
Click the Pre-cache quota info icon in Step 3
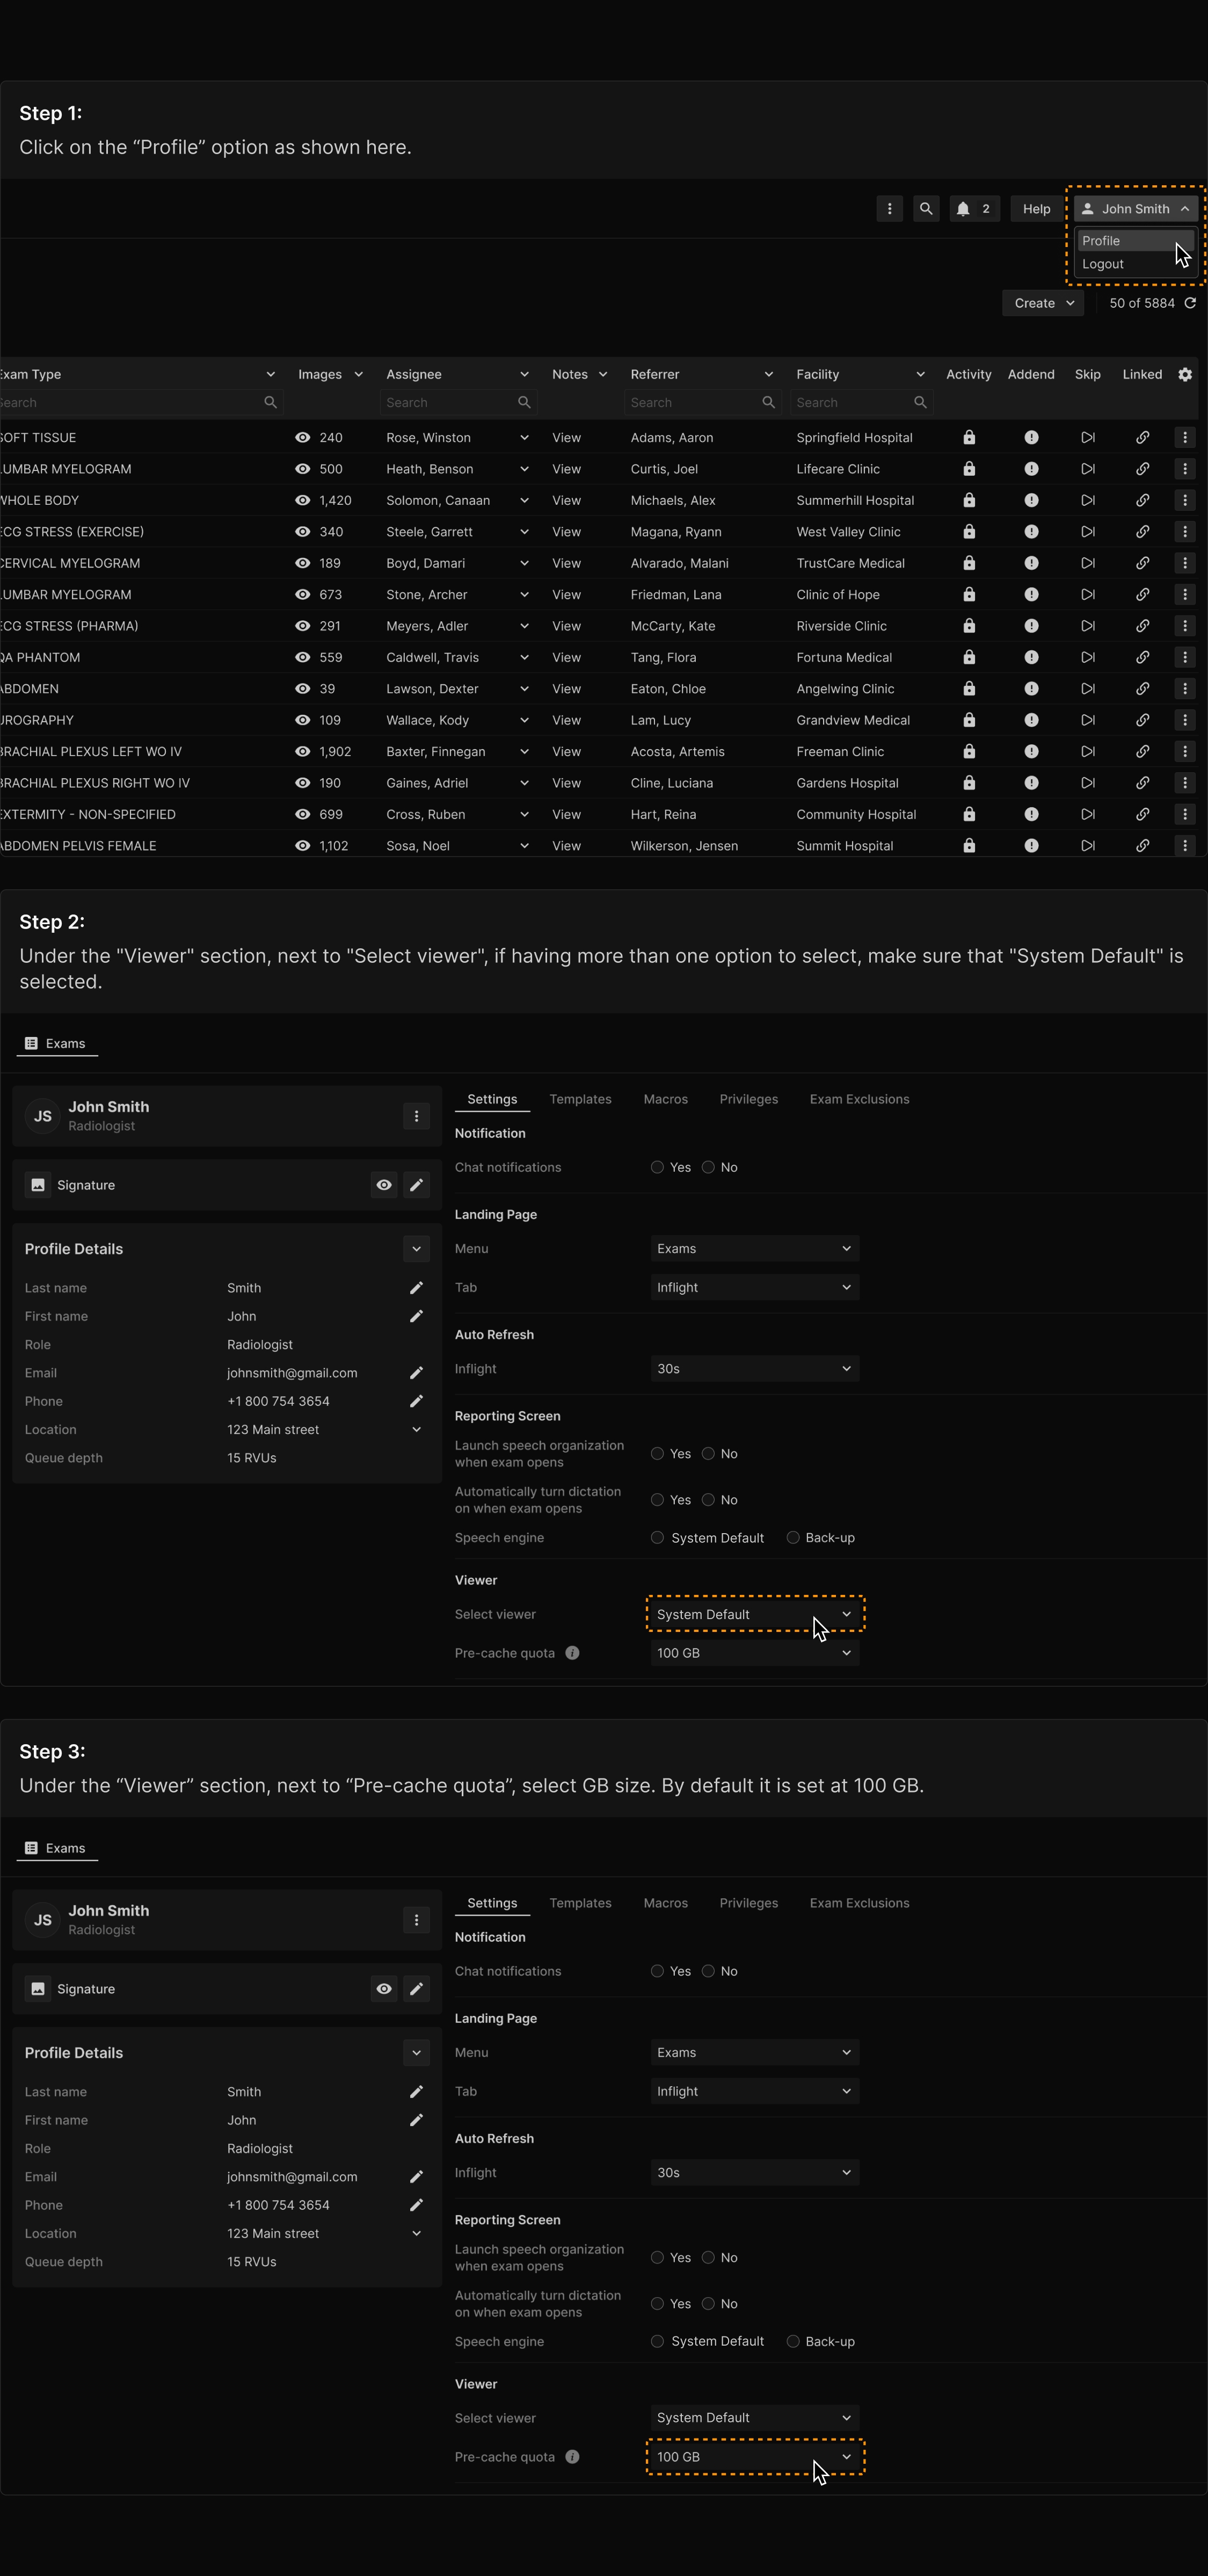572,2457
